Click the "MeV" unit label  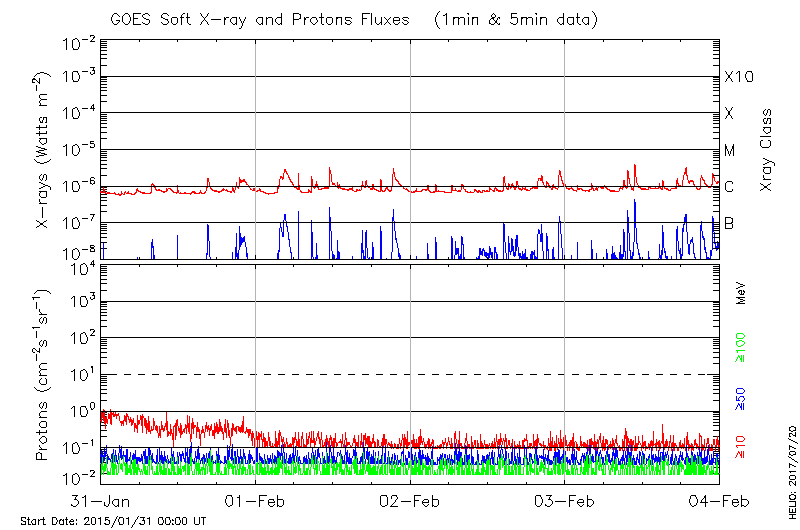(x=741, y=294)
